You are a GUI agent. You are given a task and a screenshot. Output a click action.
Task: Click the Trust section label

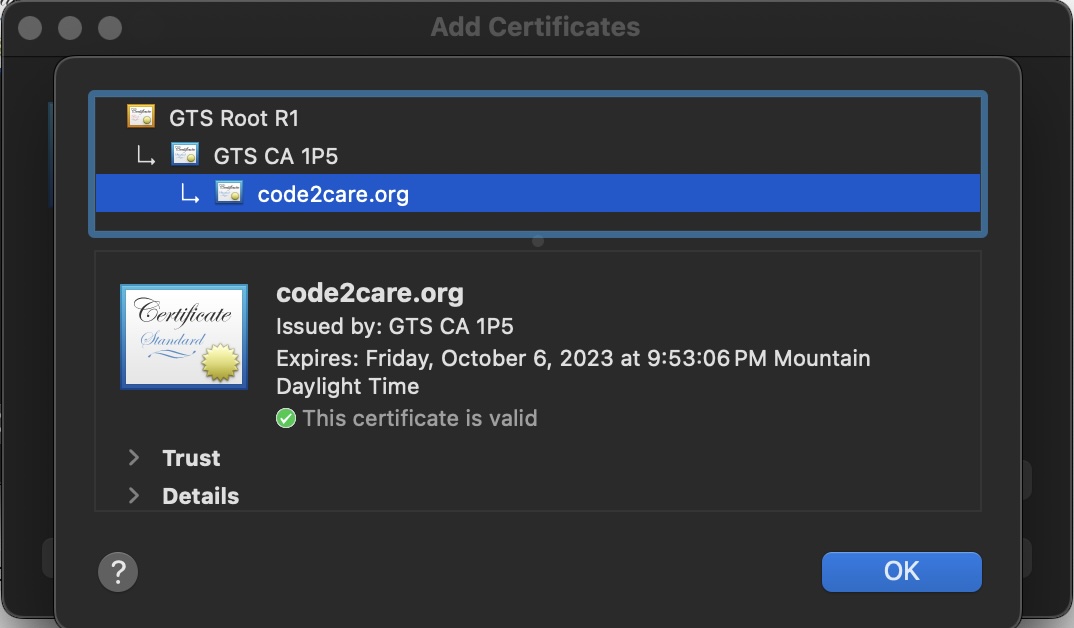(x=191, y=458)
